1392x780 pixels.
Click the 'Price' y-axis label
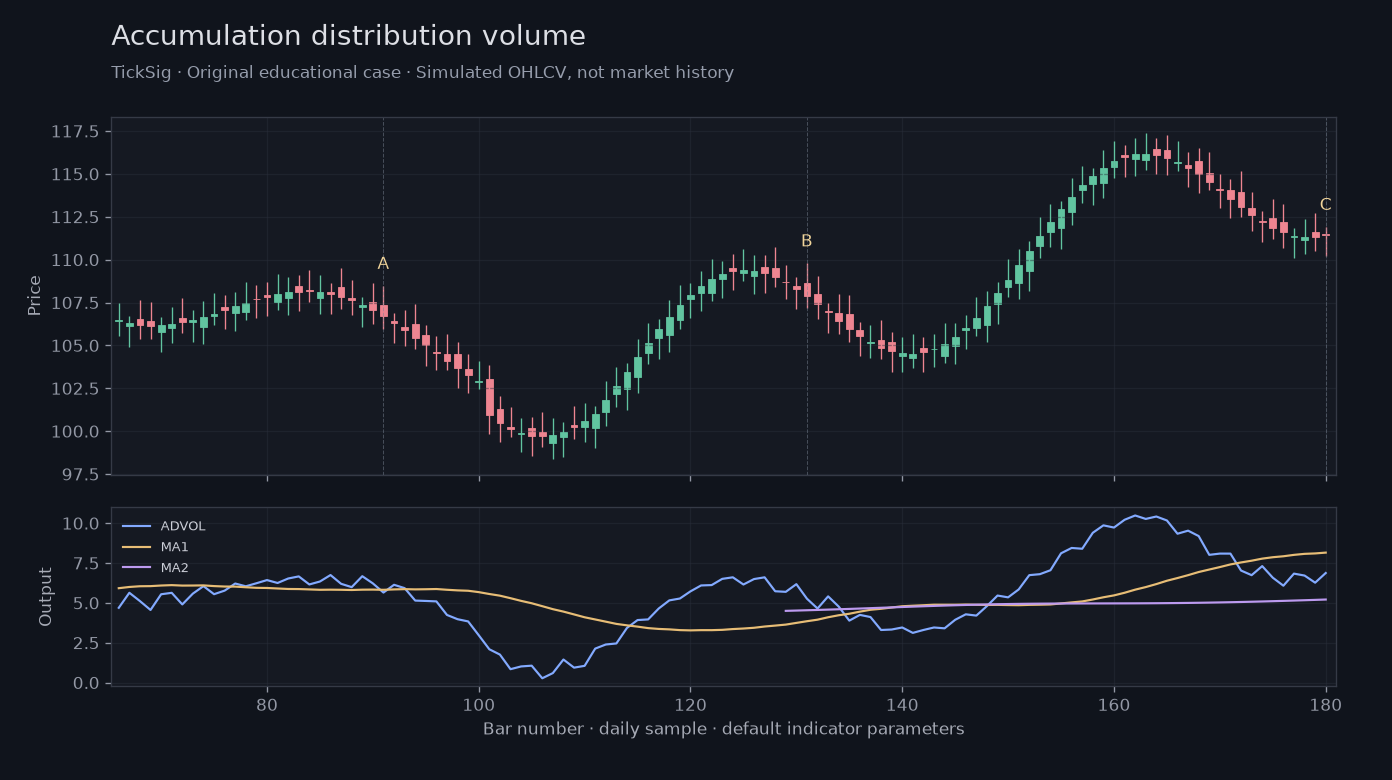click(35, 296)
